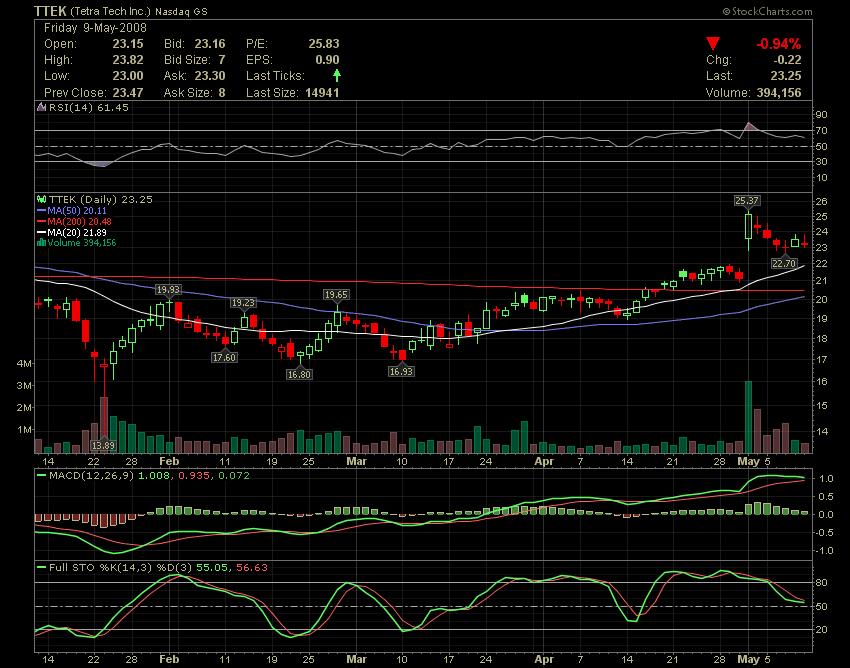Viewport: 850px width, 668px height.
Task: Click the 80 stochastic axis label
Action: [x=822, y=583]
